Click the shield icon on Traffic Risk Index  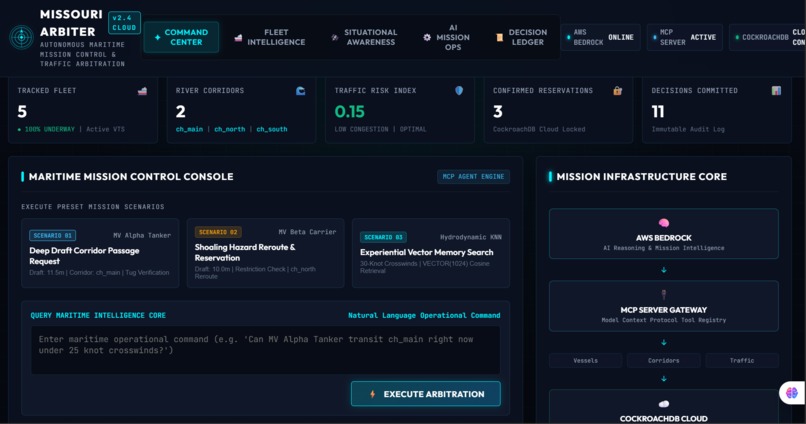459,90
